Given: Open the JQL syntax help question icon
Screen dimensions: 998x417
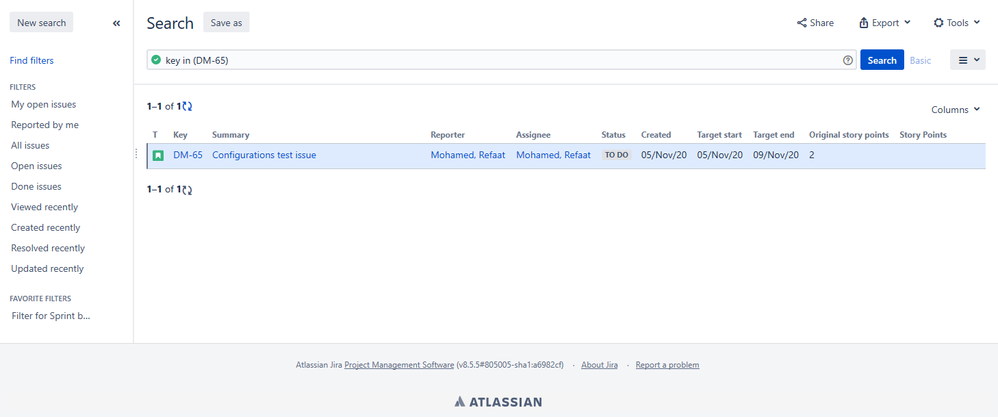Looking at the screenshot, I should point(848,60).
